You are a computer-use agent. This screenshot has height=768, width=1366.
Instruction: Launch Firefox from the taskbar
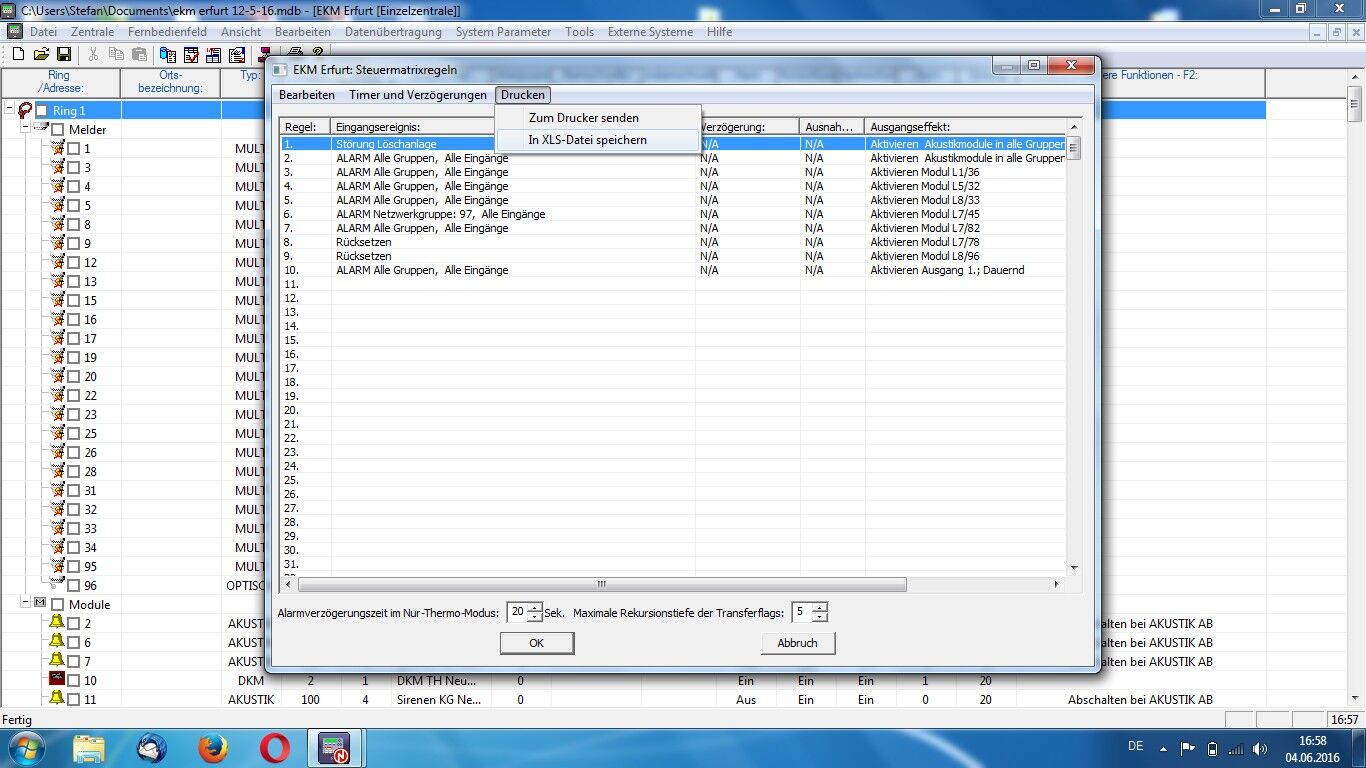point(212,748)
